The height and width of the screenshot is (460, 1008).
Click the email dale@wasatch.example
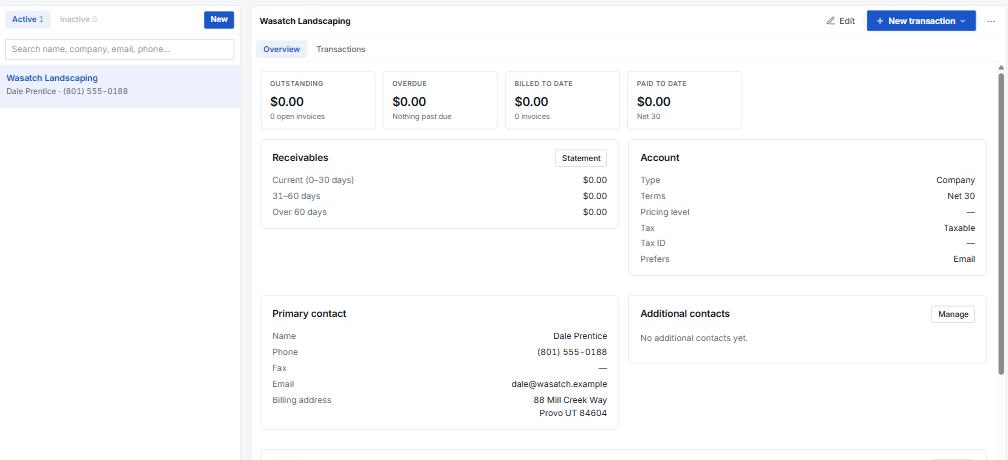tap(559, 384)
